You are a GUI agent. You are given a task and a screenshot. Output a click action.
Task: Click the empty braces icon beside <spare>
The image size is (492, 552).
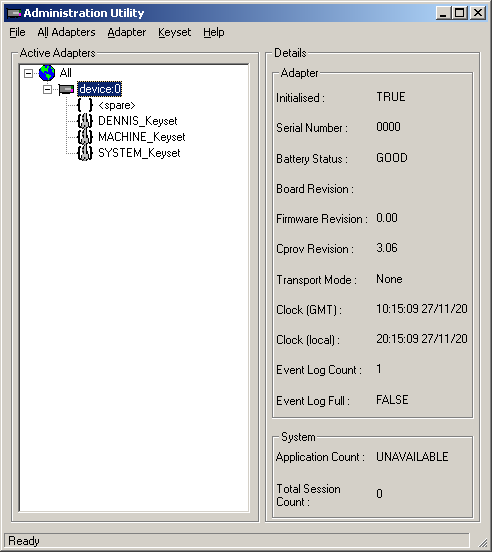[x=85, y=105]
